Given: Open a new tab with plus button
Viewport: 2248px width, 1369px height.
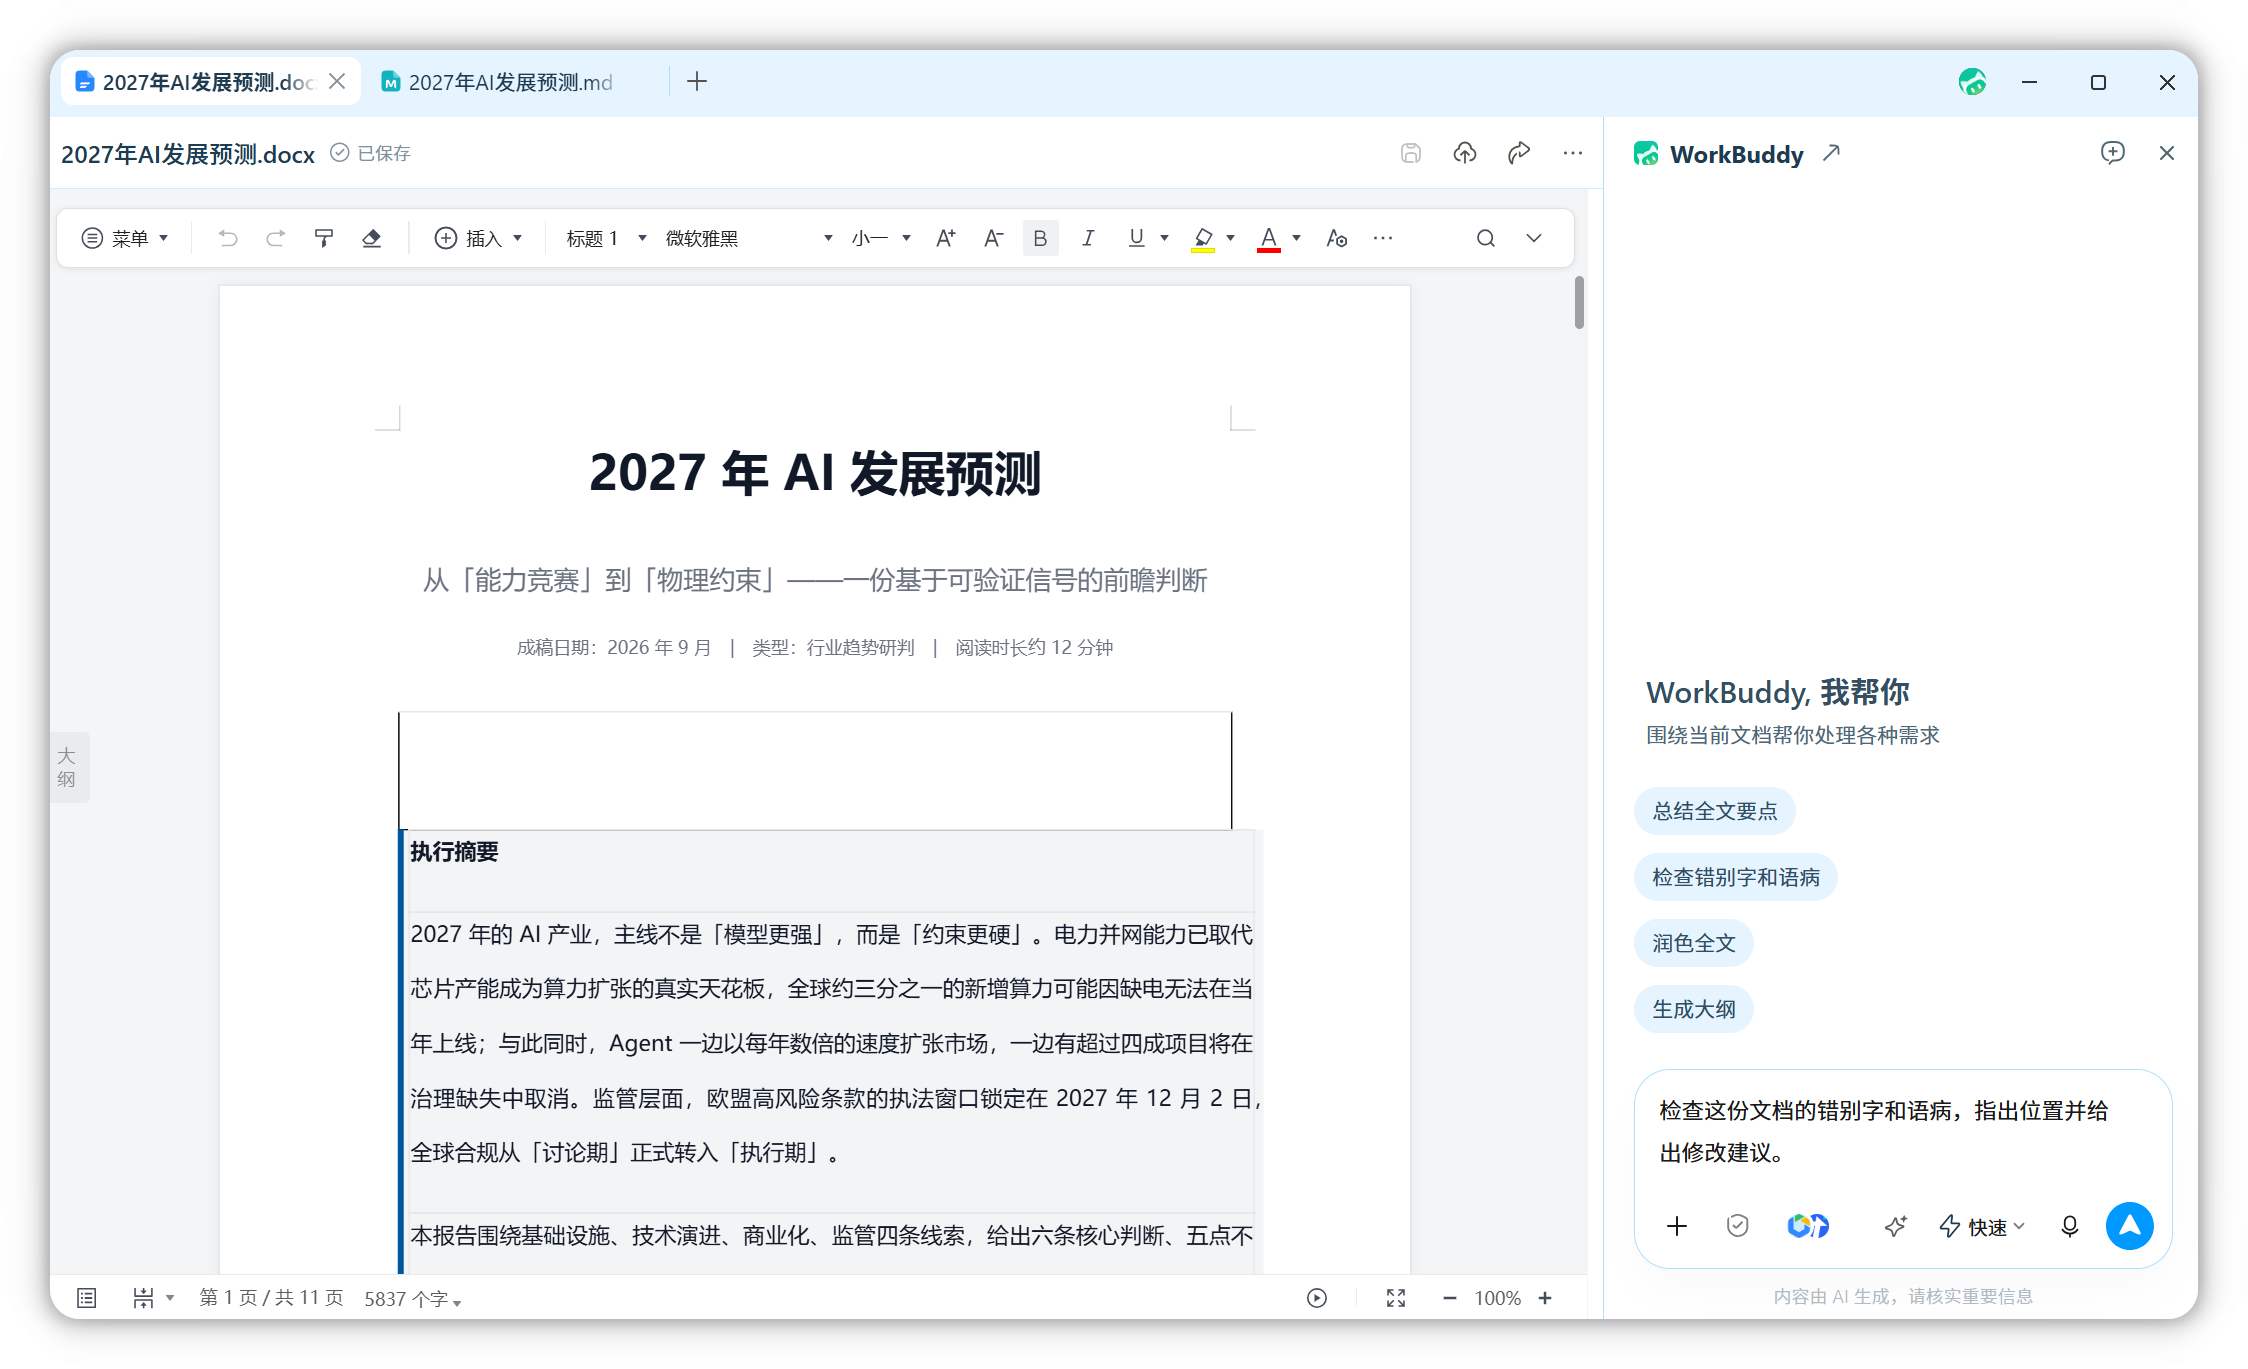Looking at the screenshot, I should pyautogui.click(x=697, y=81).
